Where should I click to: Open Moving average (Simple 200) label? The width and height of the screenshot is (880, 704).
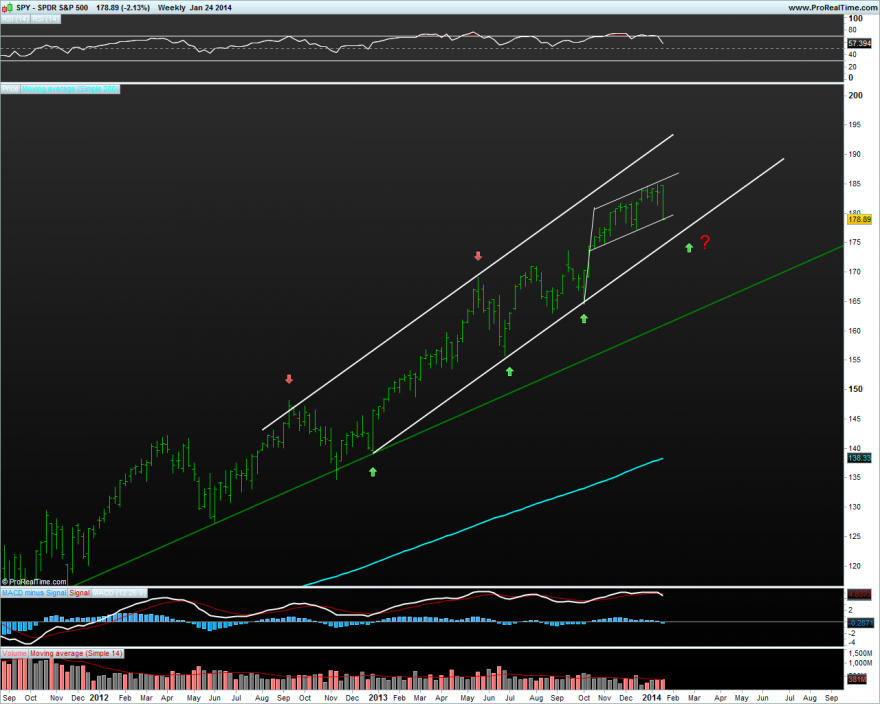pyautogui.click(x=70, y=89)
